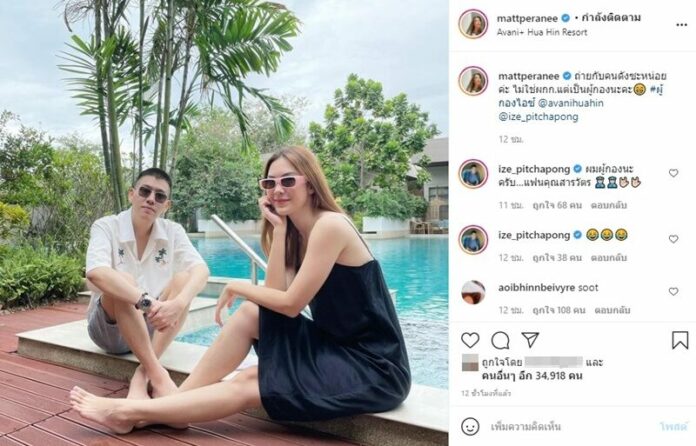Screen dimensions: 696x446
Task: Like ize_pitchapong's first comment
Action: tap(673, 173)
